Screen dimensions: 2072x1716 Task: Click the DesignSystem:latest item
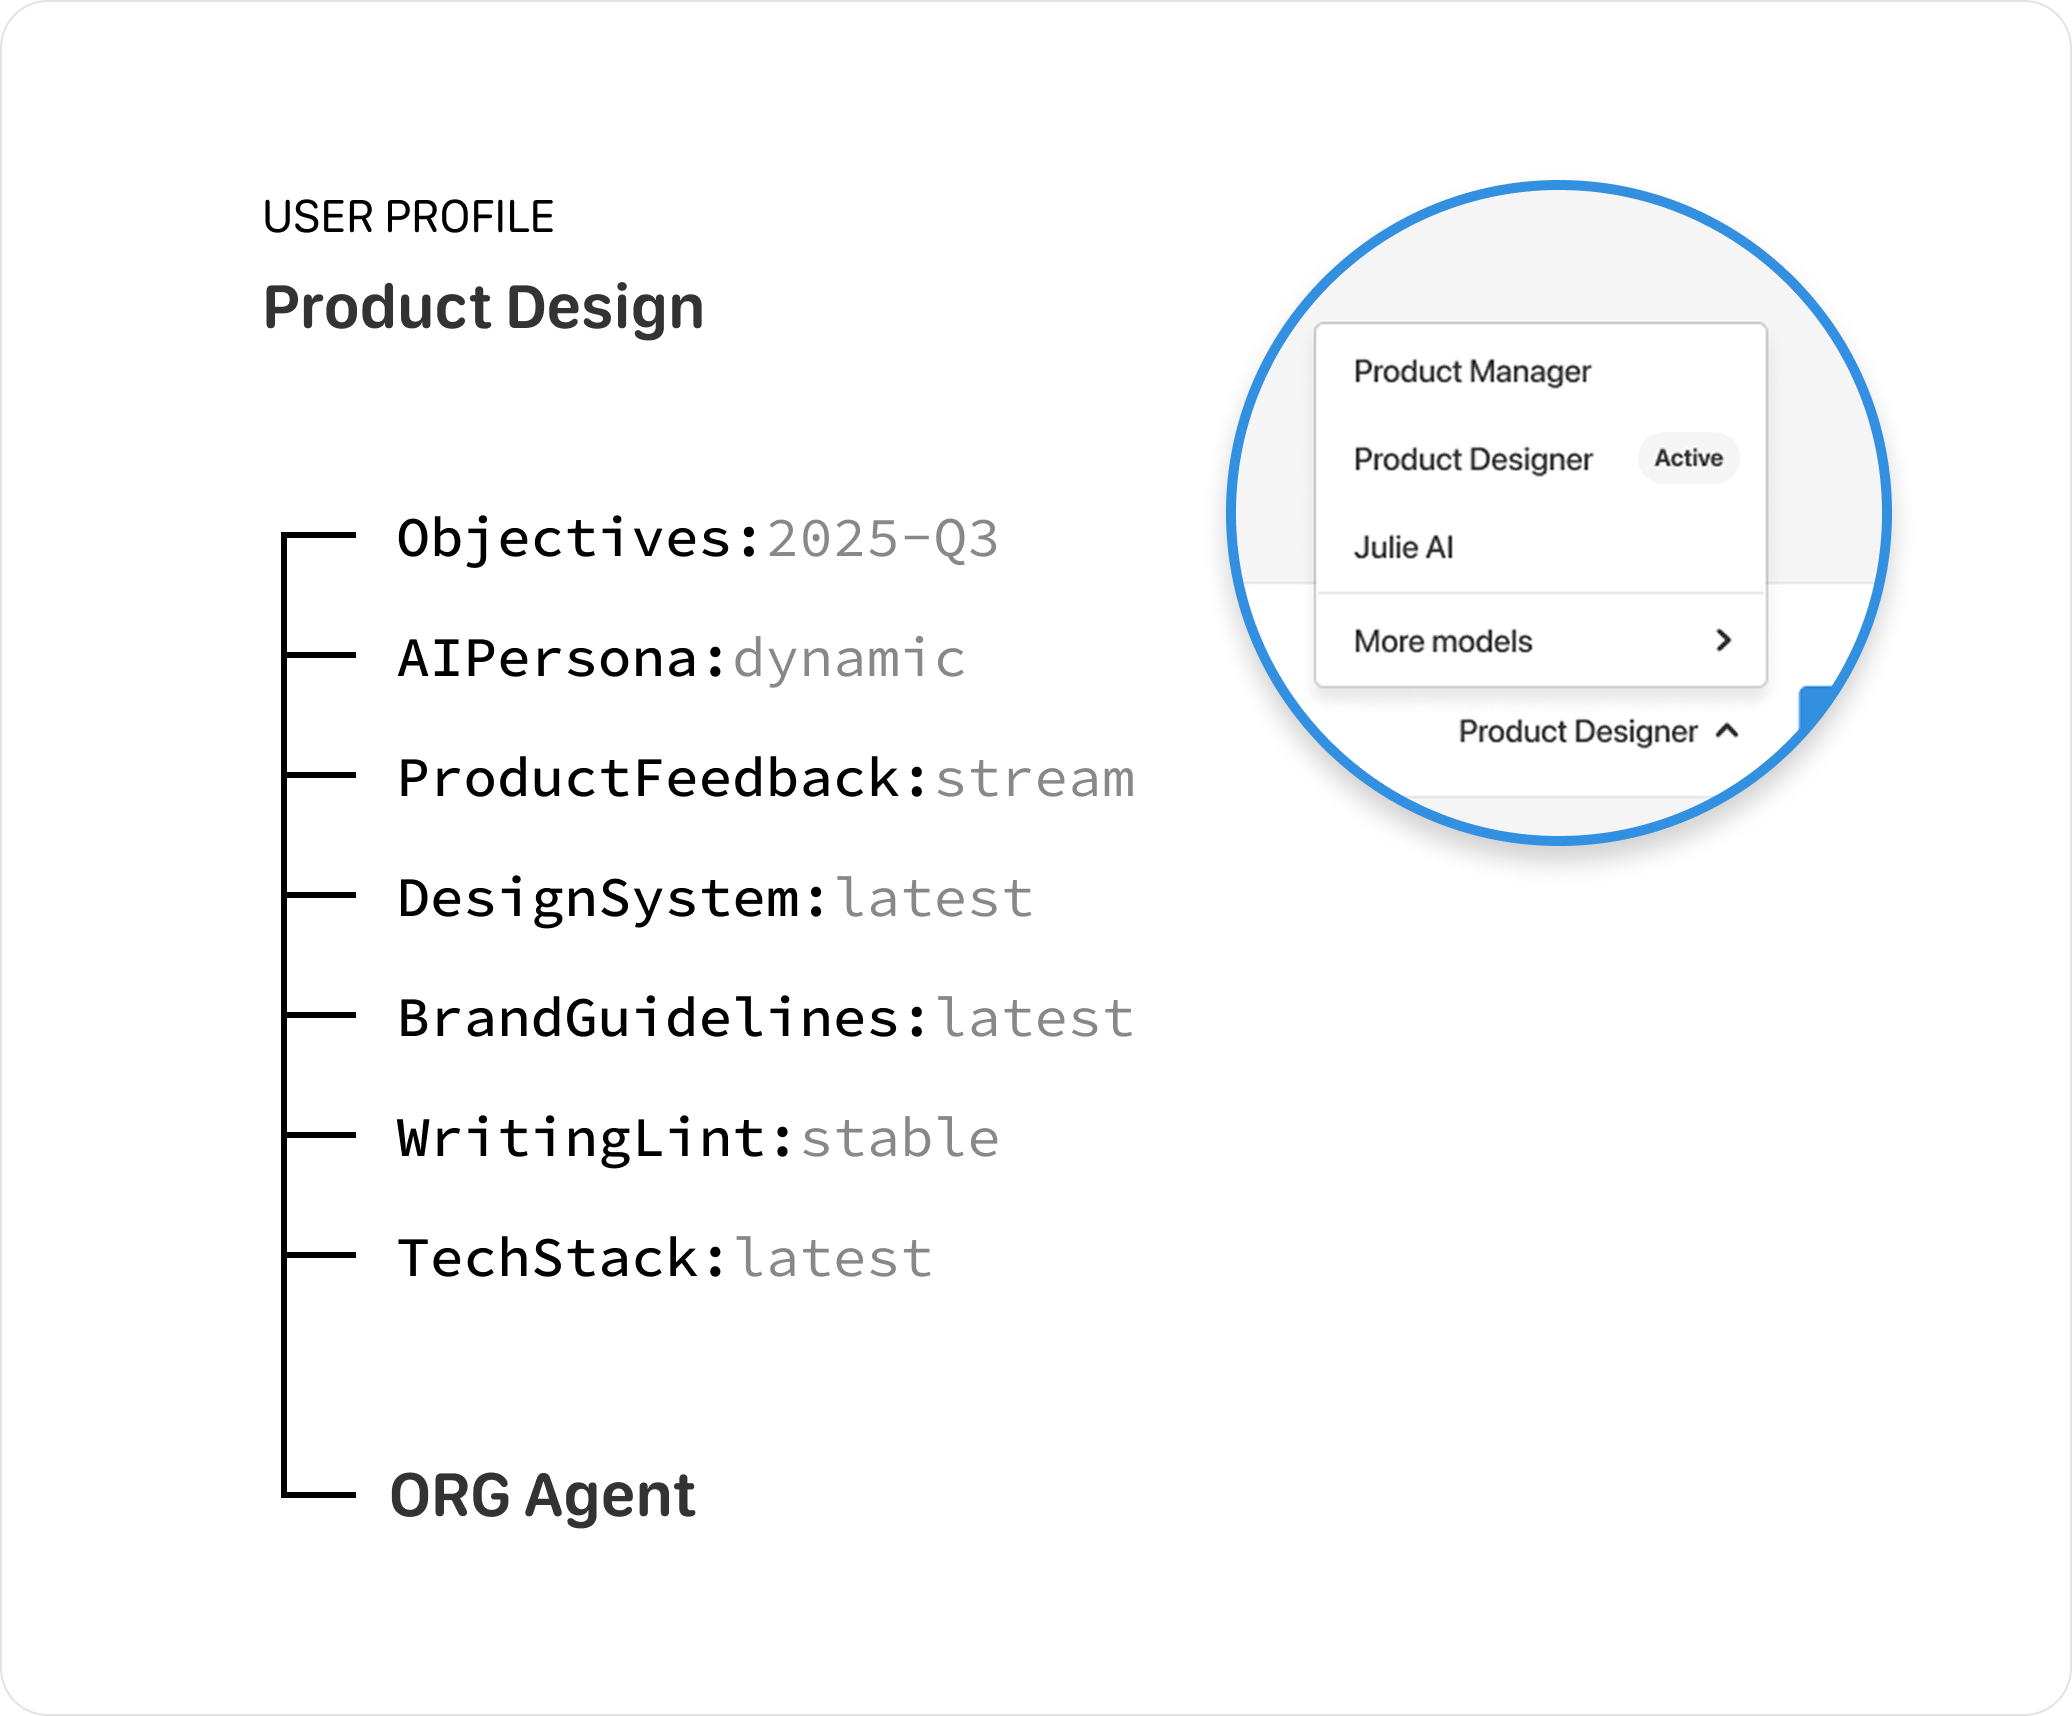715,899
